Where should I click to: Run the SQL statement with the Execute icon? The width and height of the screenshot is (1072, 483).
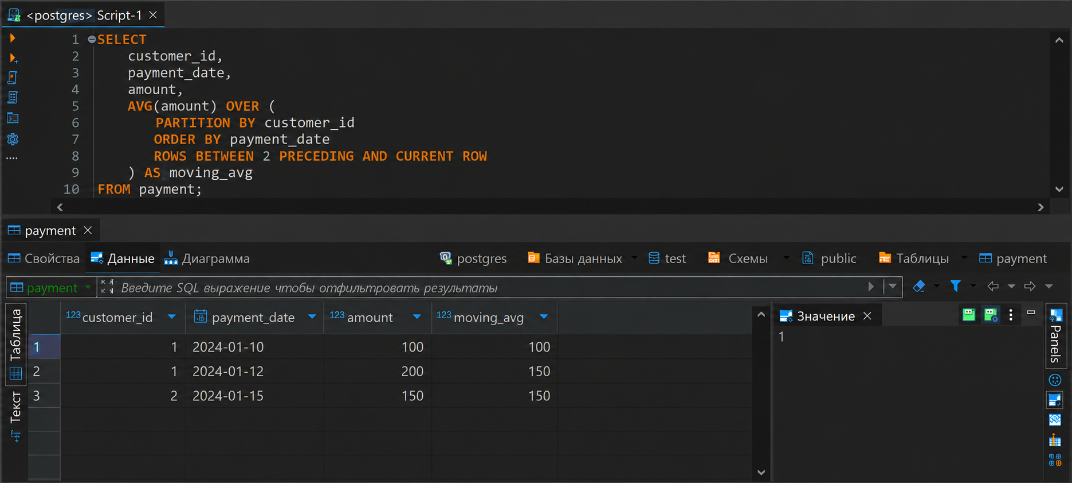point(12,38)
